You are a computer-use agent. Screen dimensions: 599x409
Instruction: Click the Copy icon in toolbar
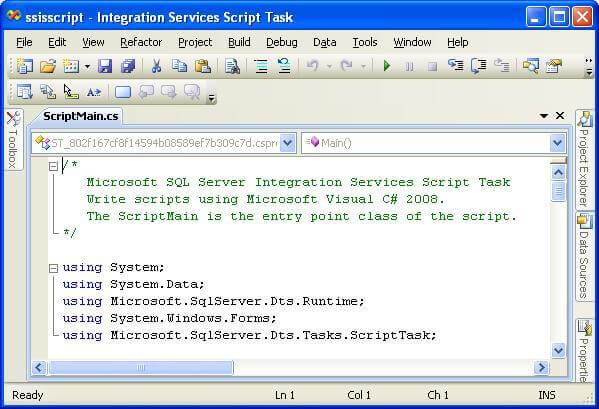[179, 66]
